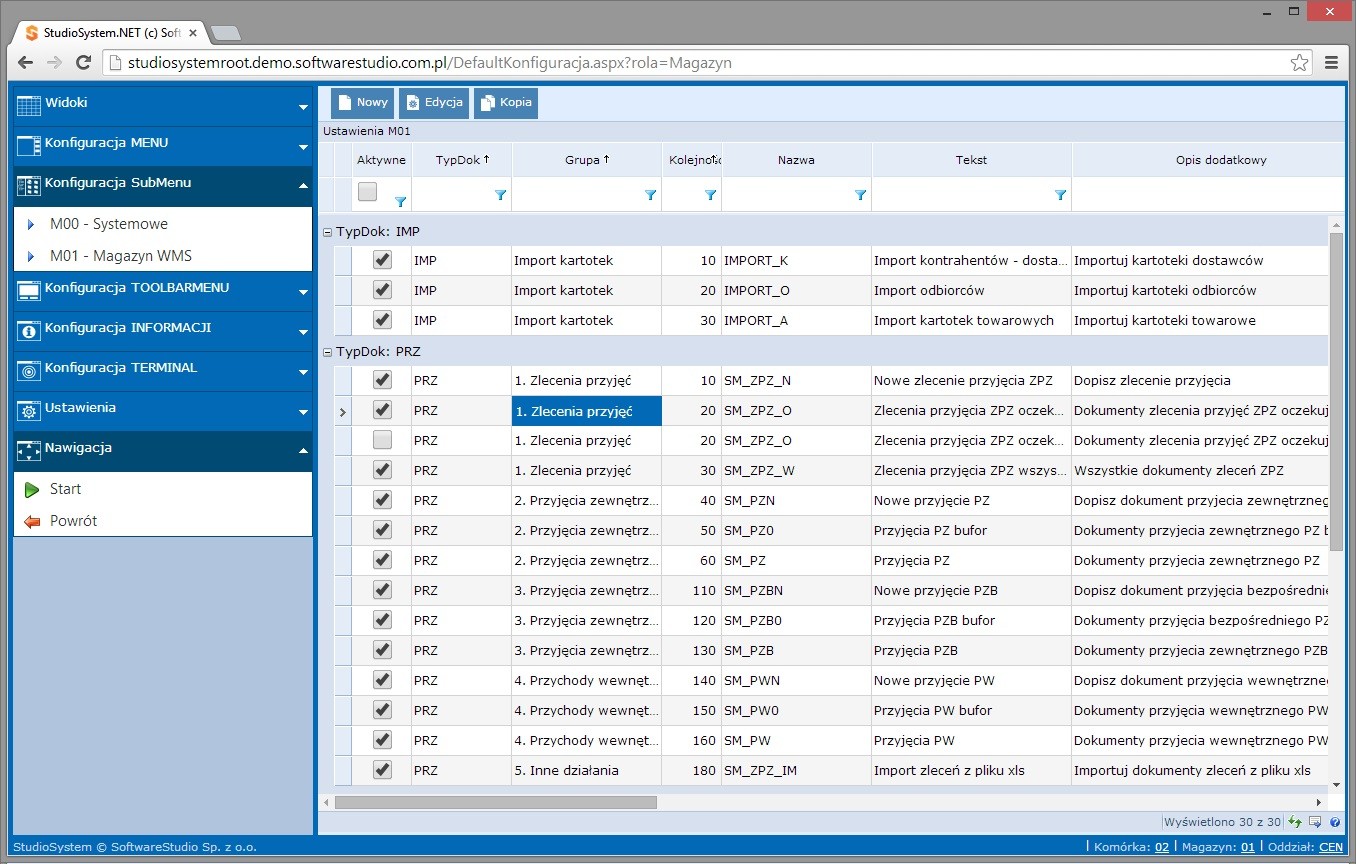Click the Widoki grid icon in sidebar
1356x864 pixels.
(x=29, y=104)
